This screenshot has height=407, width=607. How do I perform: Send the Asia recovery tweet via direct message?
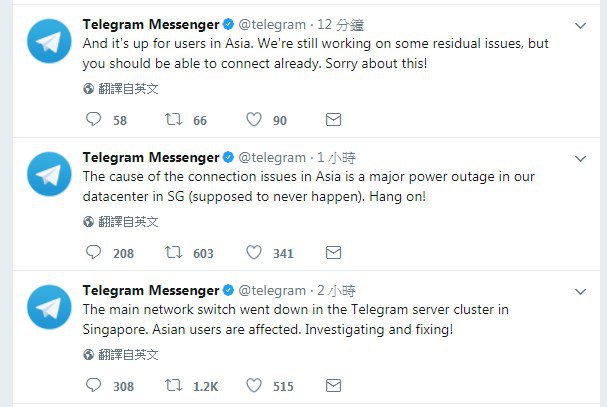[x=333, y=120]
